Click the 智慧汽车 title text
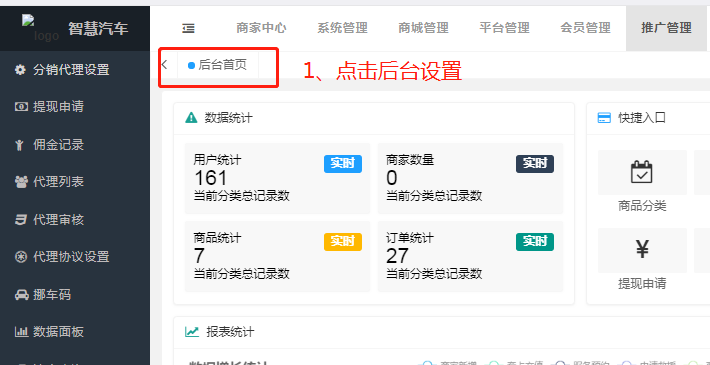This screenshot has width=710, height=365. 98,29
